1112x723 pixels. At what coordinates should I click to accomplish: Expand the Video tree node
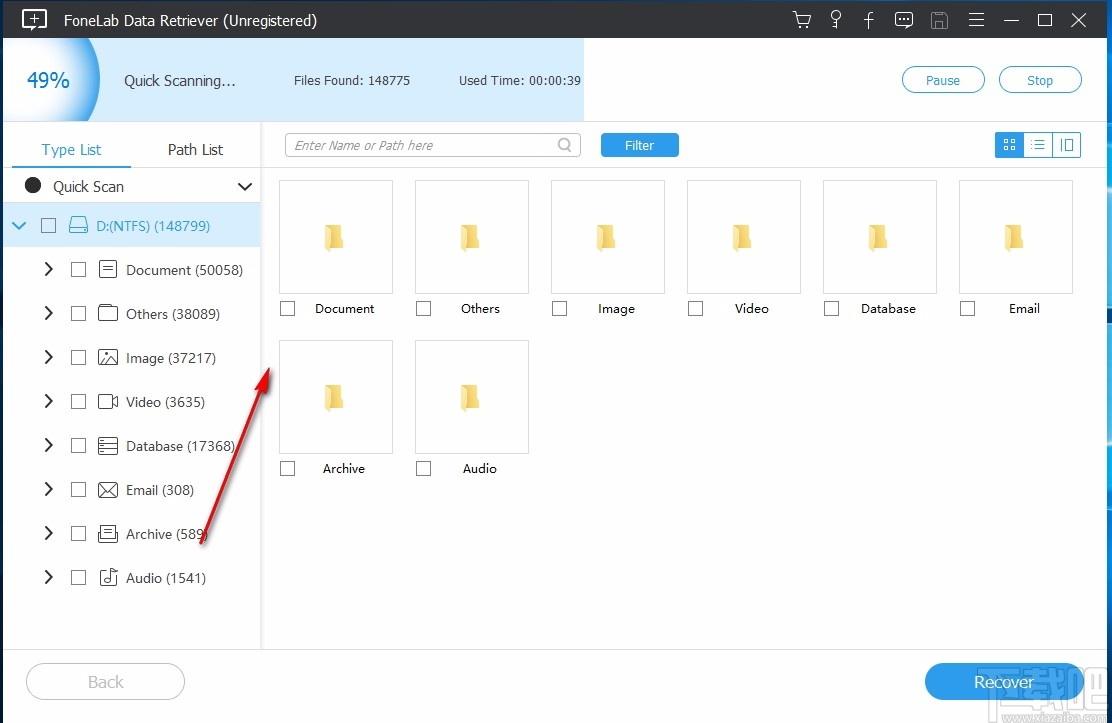pos(48,402)
